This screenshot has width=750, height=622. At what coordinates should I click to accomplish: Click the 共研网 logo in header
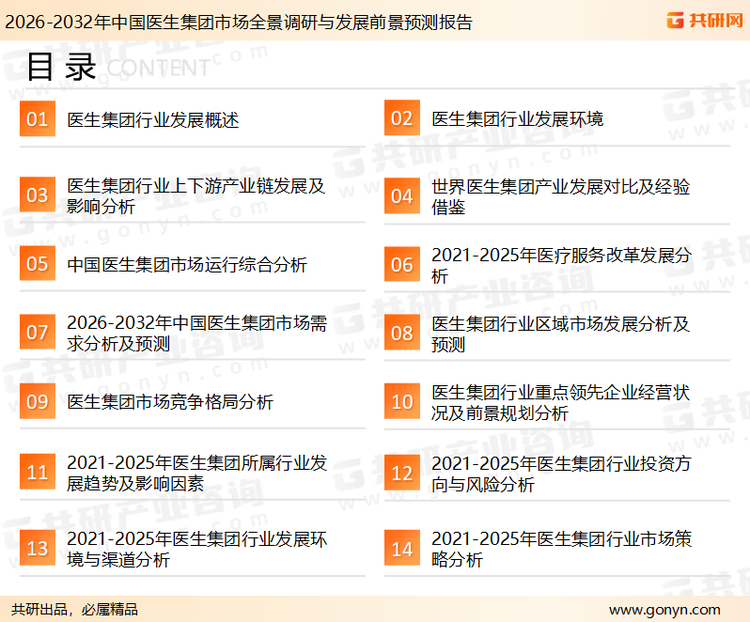pos(705,20)
